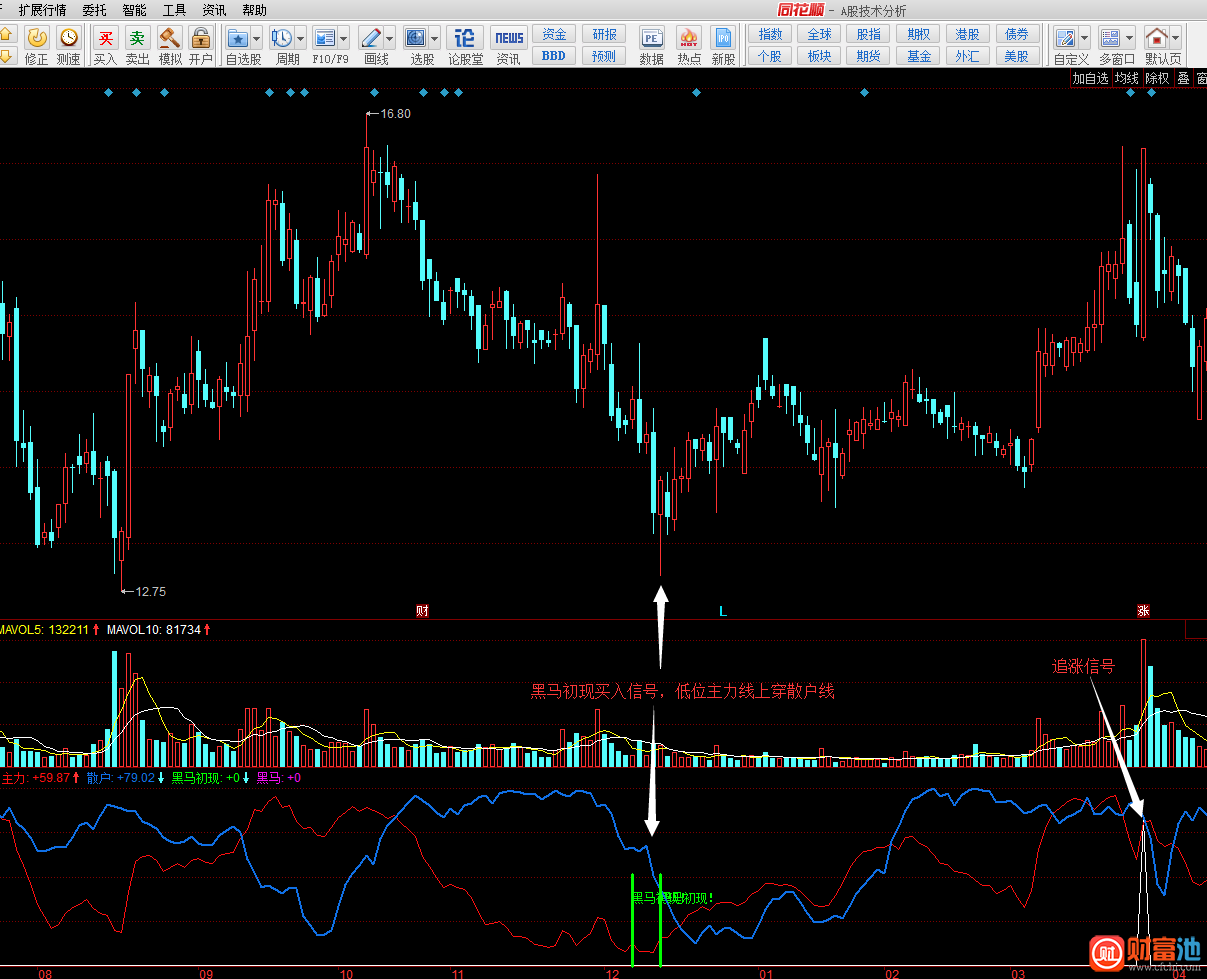
Task: Toggle the 除权 ex-rights display
Action: (x=1157, y=78)
